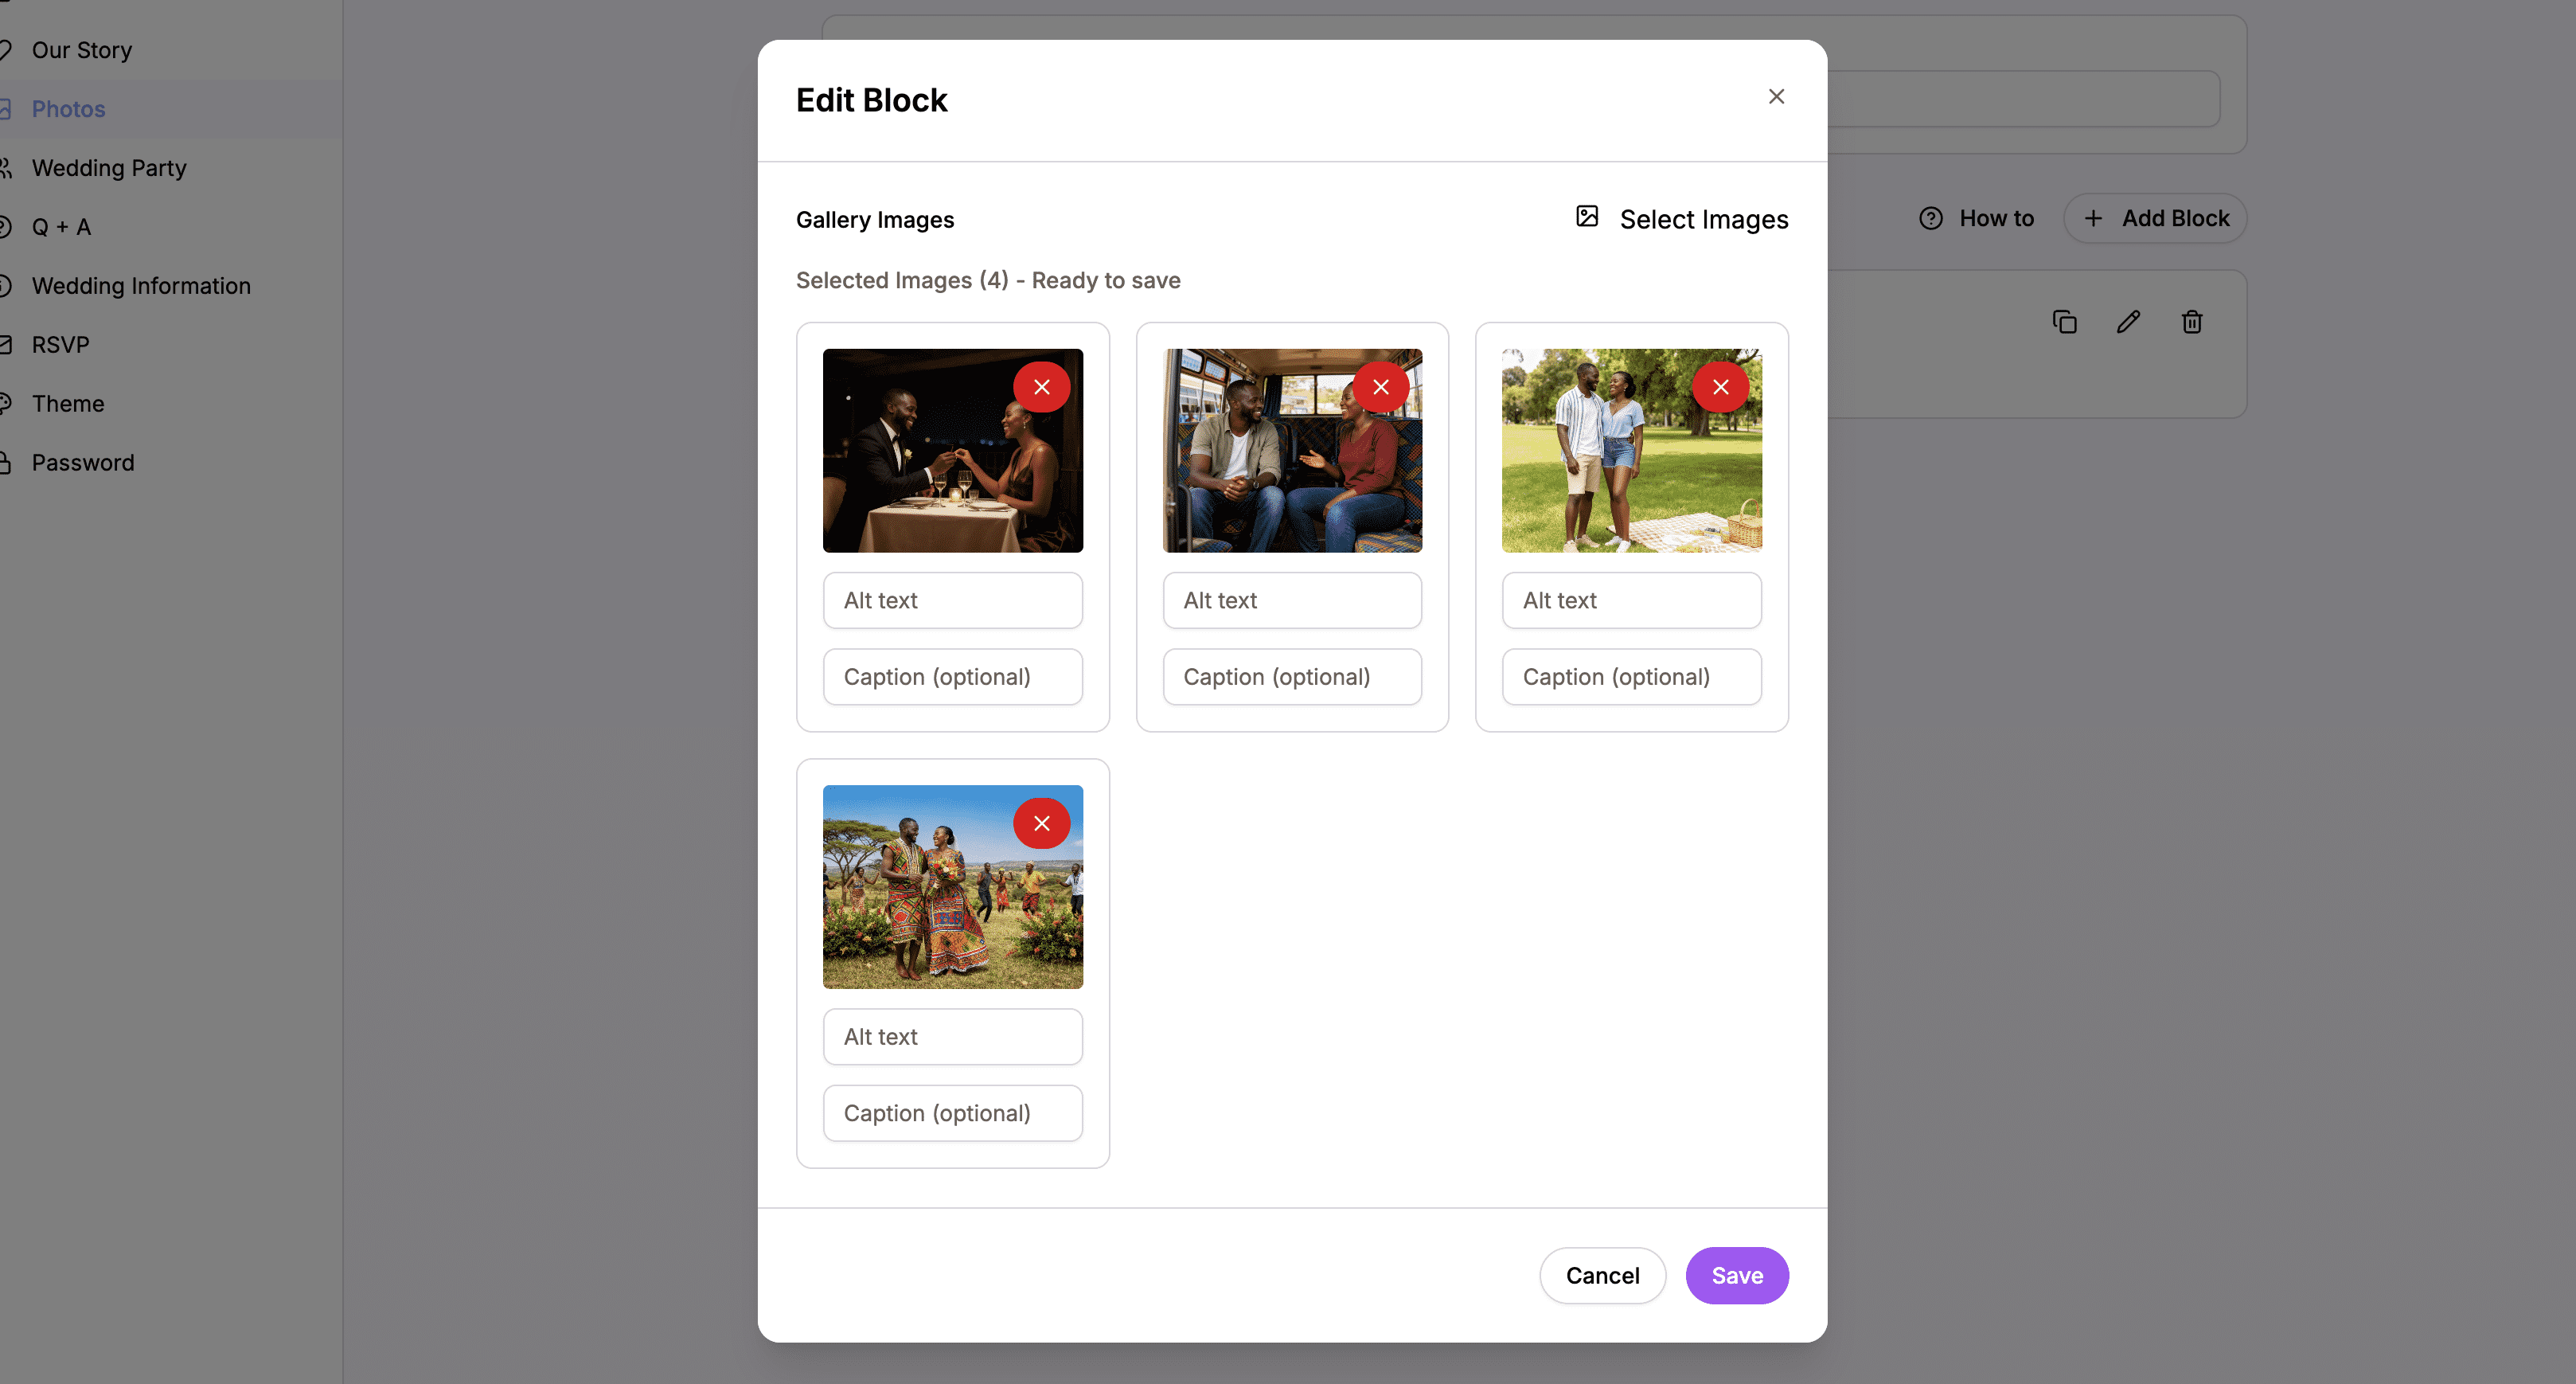Delete the block with the trash icon

tap(2191, 321)
